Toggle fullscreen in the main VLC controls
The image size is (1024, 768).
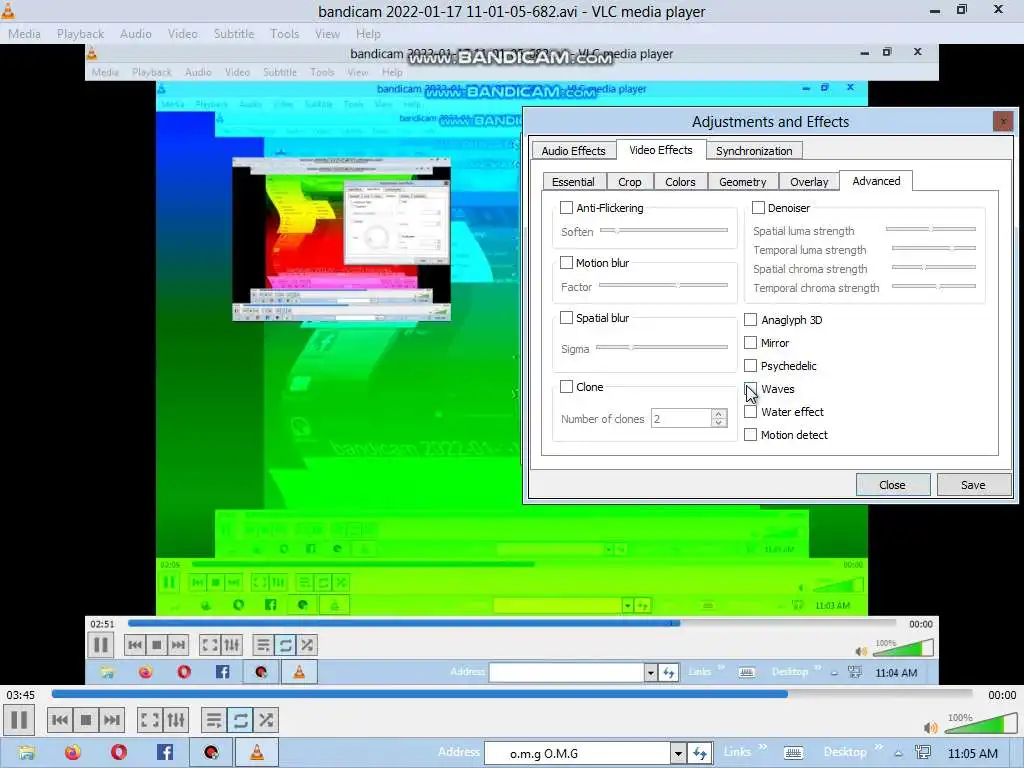pyautogui.click(x=150, y=720)
